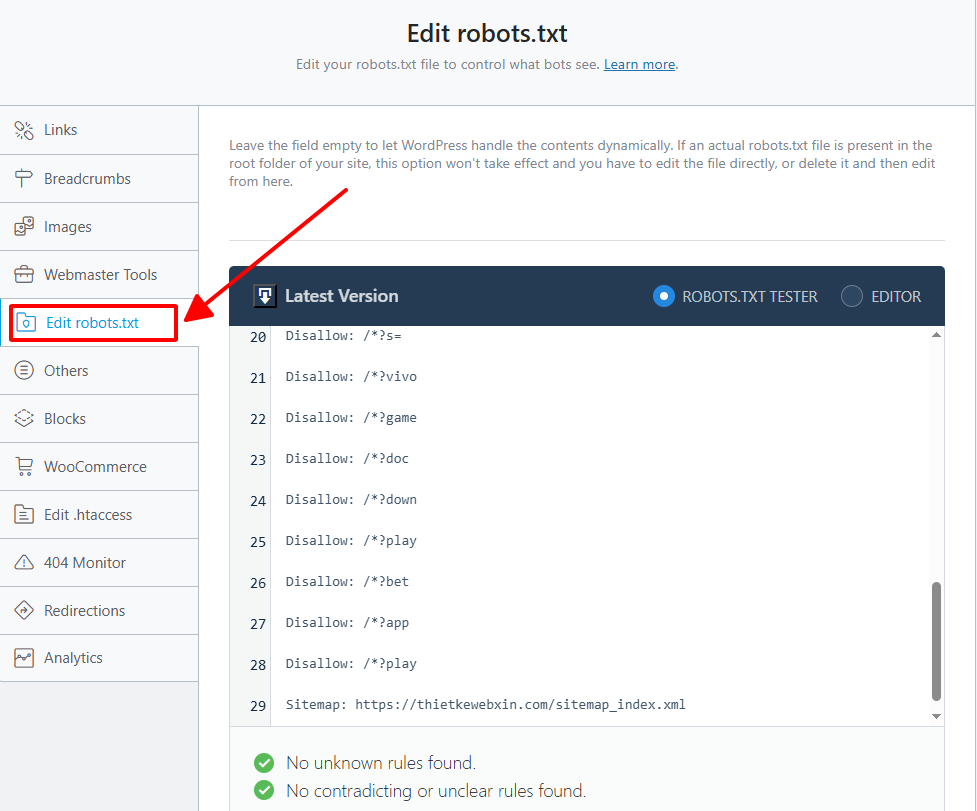The image size is (977, 811).
Task: Click the 404 Monitor warning icon
Action: 24,563
